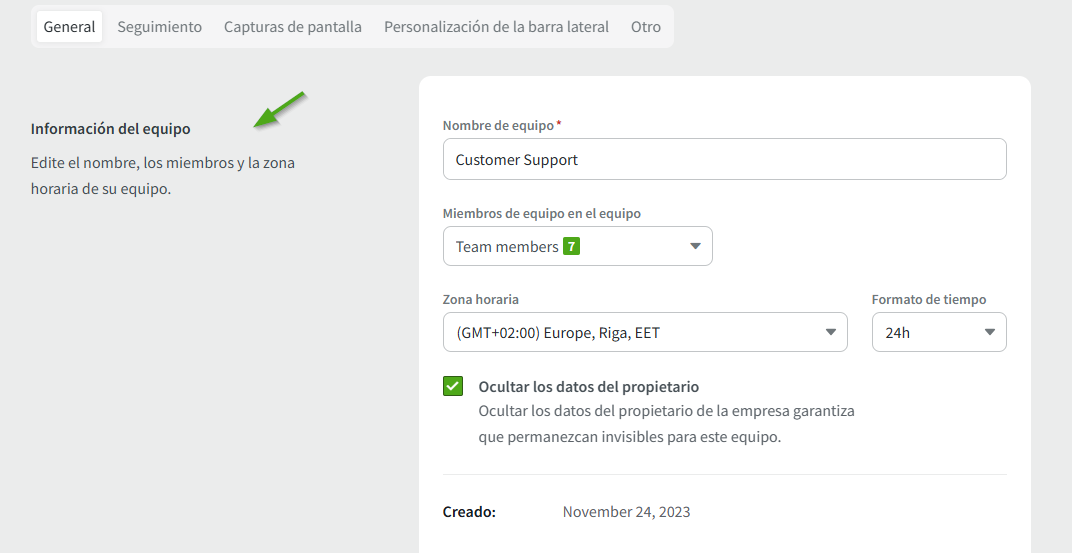Screen dimensions: 1072x553
Task: Click the Ocultar los datos del propietario label
Action: coord(588,387)
